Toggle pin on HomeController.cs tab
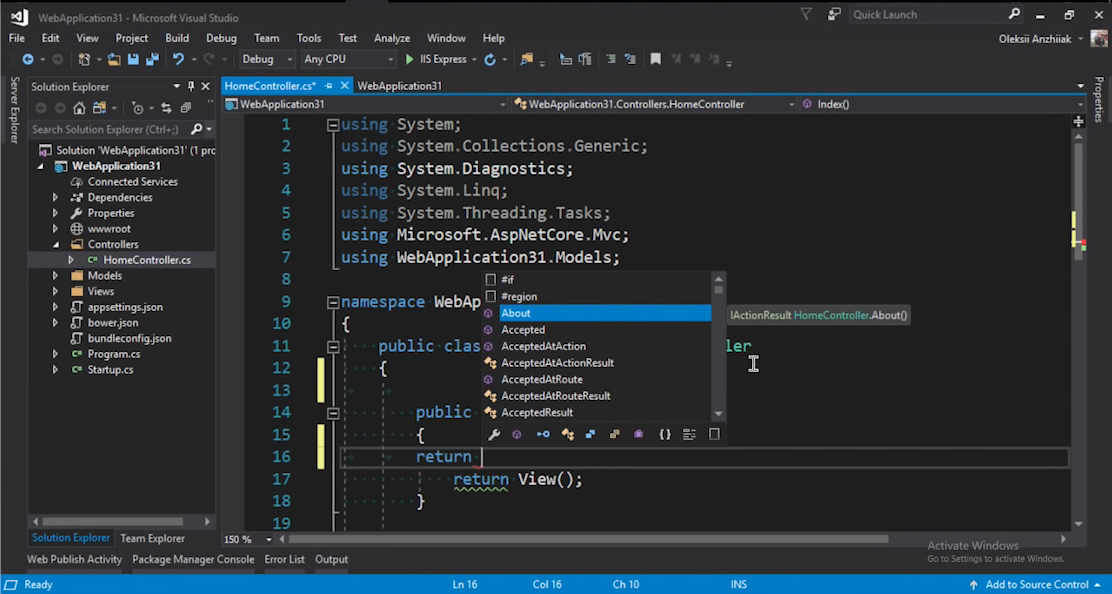The height and width of the screenshot is (594, 1112). click(330, 86)
